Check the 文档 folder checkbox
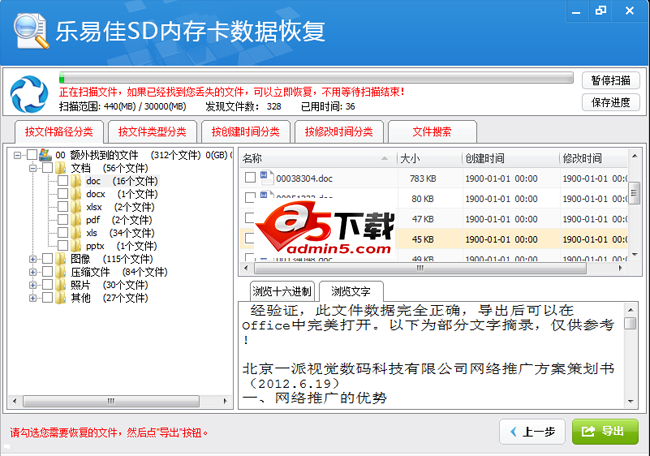This screenshot has width=650, height=456. pos(48,168)
